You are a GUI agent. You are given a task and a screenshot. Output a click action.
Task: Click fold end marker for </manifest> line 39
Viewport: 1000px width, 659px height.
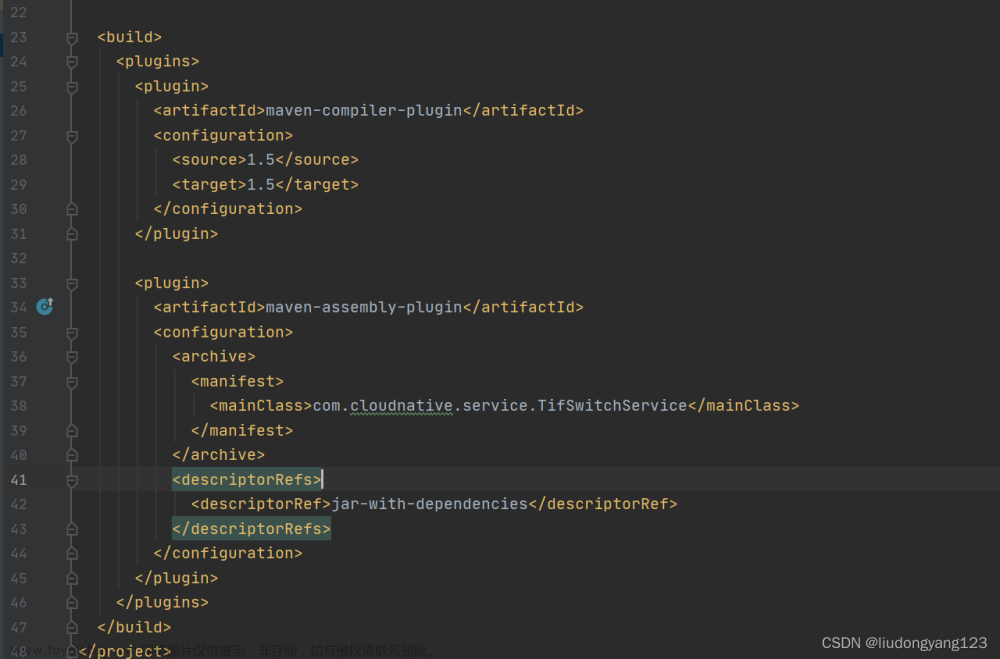pyautogui.click(x=72, y=431)
